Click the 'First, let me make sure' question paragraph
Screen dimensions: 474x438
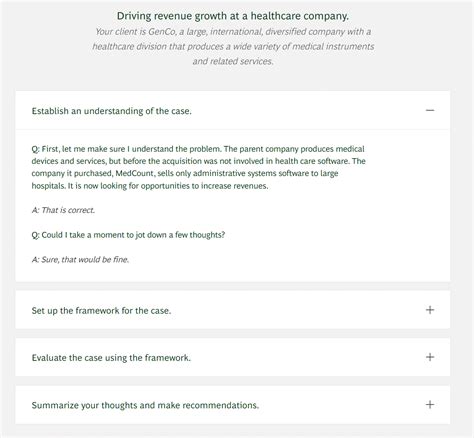pyautogui.click(x=199, y=167)
